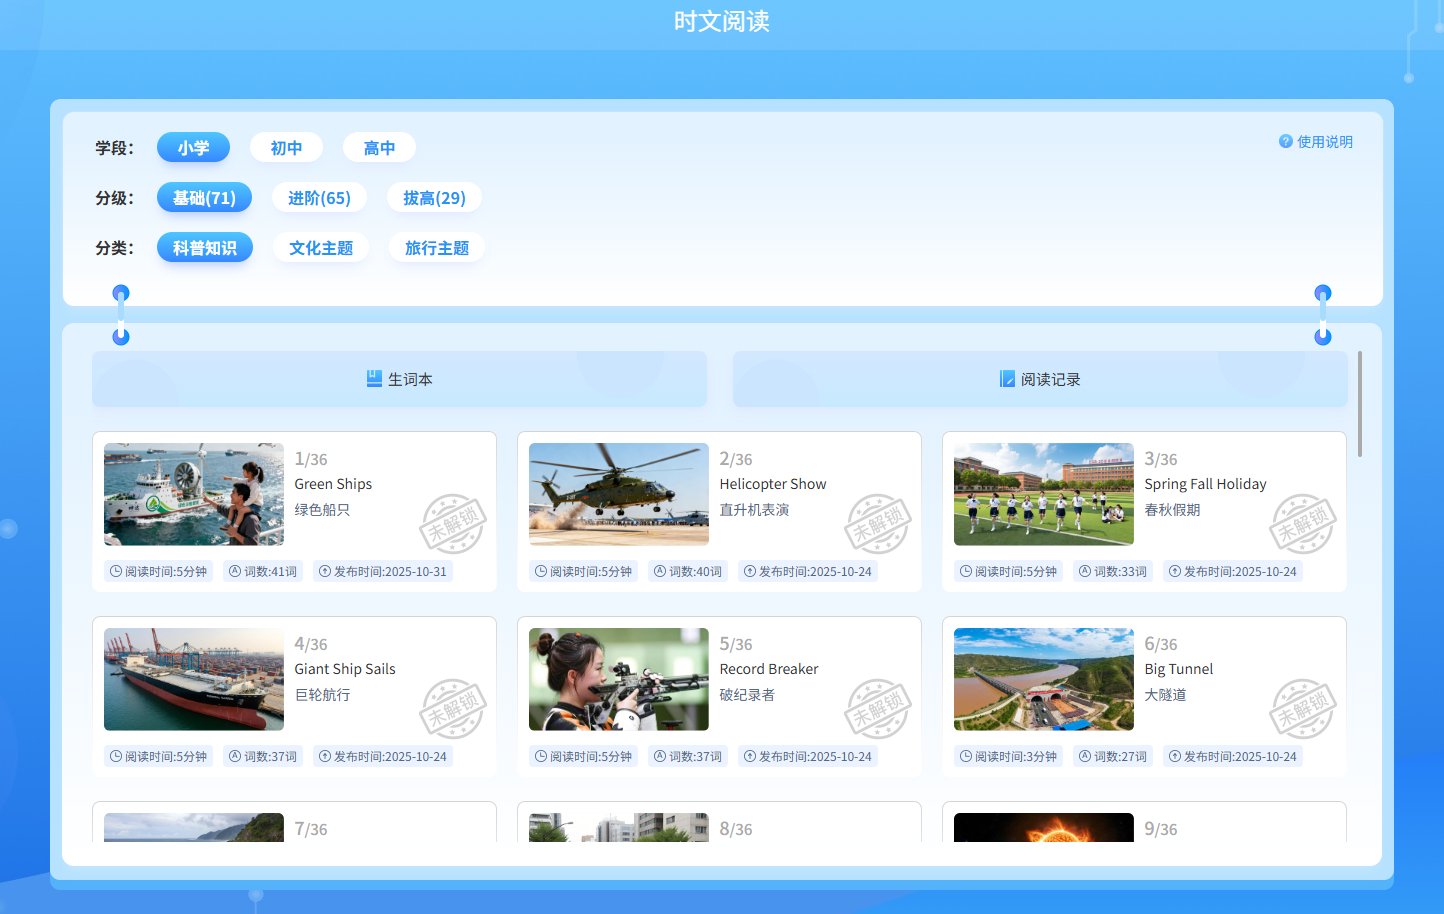Click the word count icon on Record Breaker
Image resolution: width=1444 pixels, height=914 pixels.
[x=660, y=757]
